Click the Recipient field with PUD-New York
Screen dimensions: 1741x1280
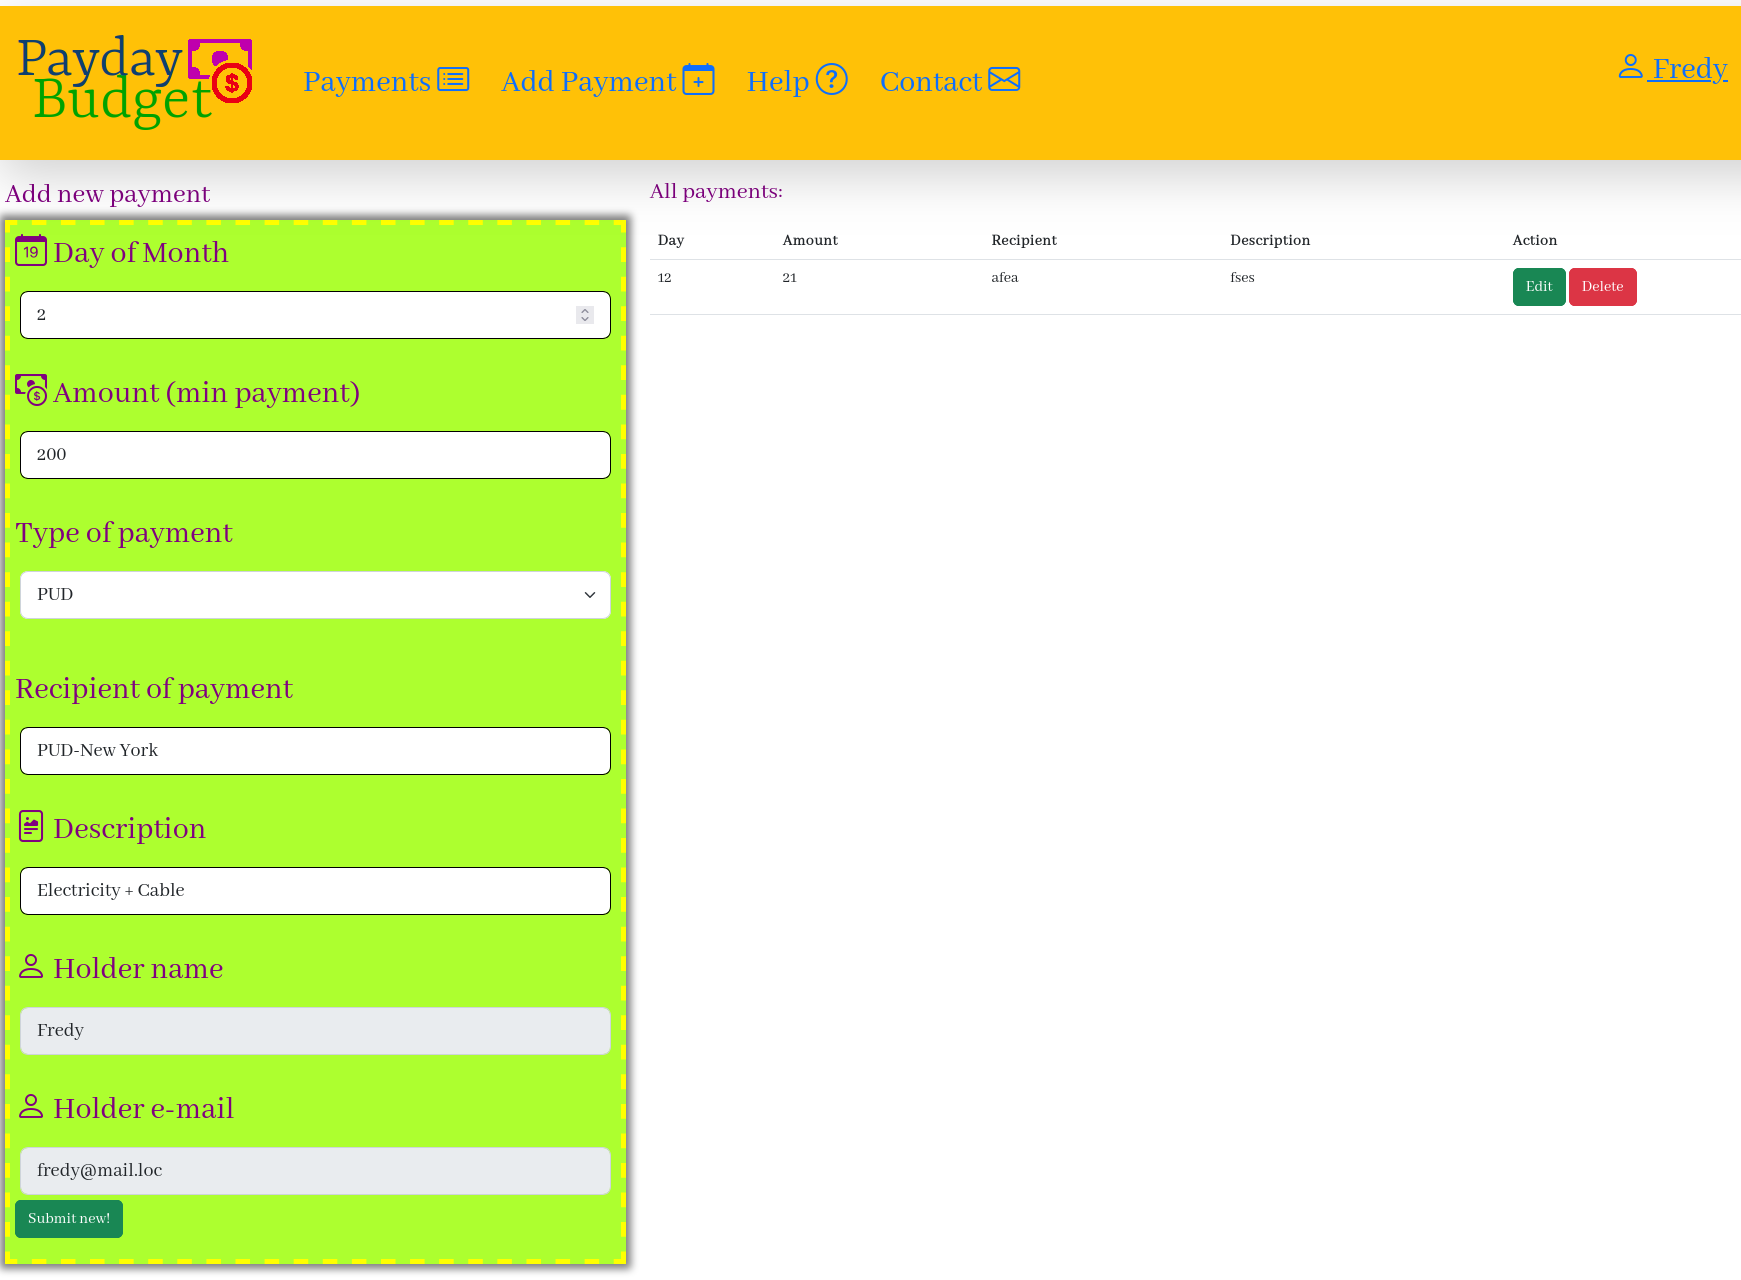tap(315, 751)
